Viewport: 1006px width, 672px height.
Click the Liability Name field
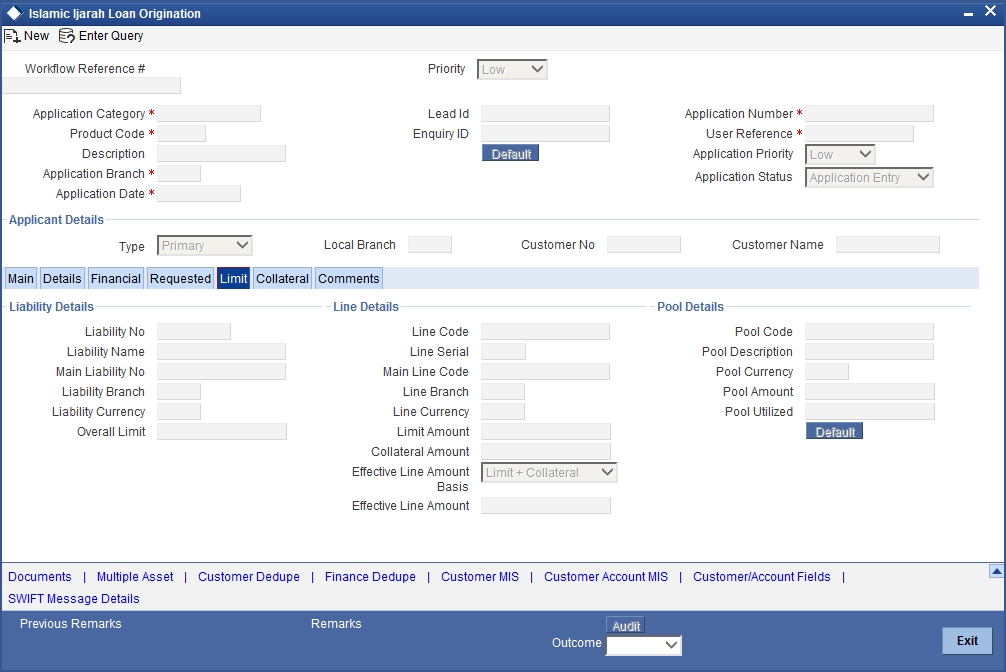[x=221, y=351]
